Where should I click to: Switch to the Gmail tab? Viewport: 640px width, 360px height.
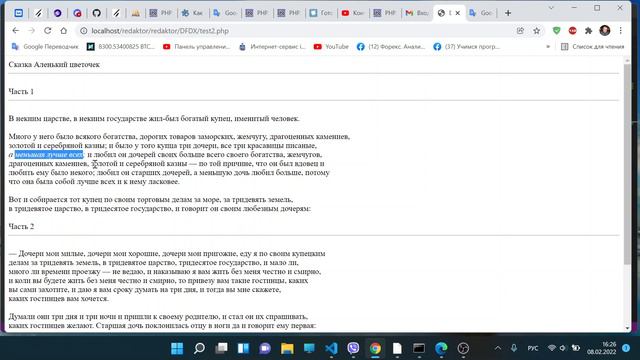pos(417,13)
